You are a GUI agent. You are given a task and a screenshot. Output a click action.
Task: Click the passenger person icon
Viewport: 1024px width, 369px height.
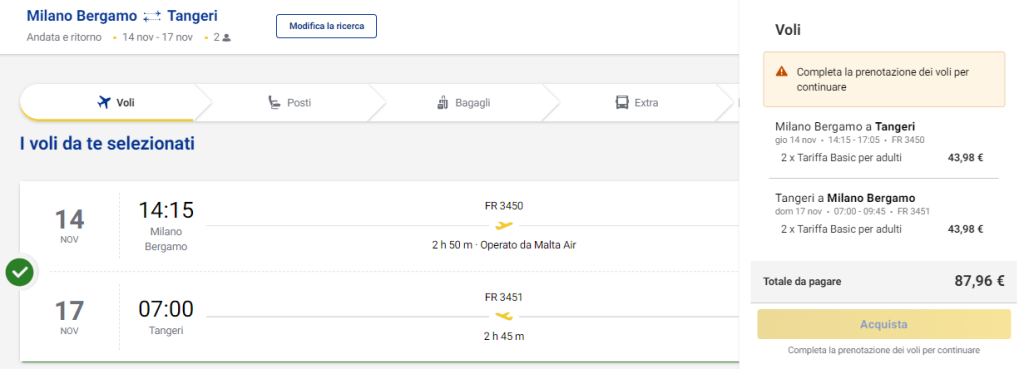227,38
